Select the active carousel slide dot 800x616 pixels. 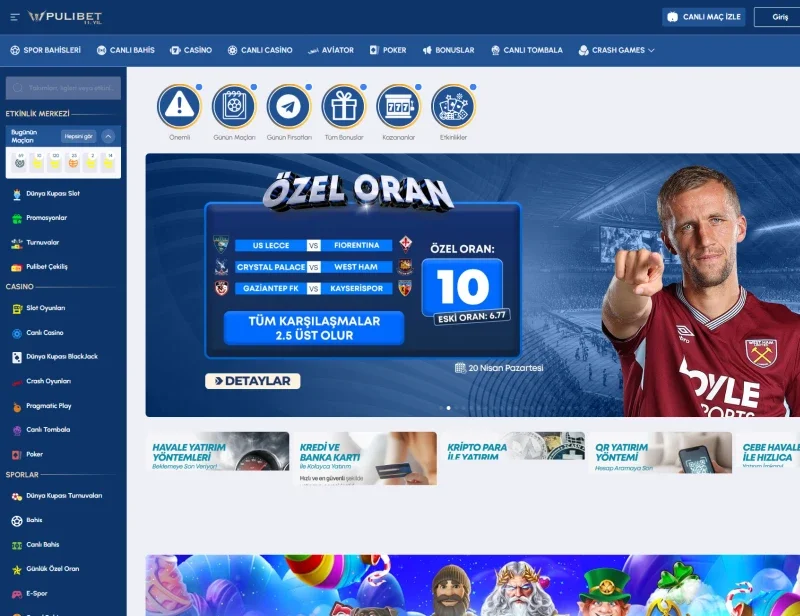pyautogui.click(x=448, y=408)
